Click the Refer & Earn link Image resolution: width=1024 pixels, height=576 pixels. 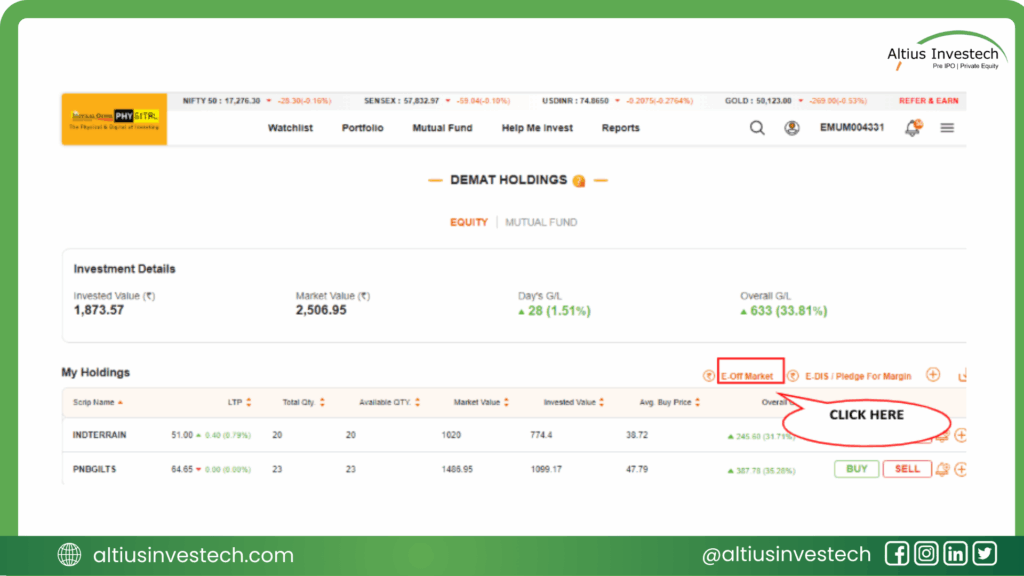coord(928,101)
